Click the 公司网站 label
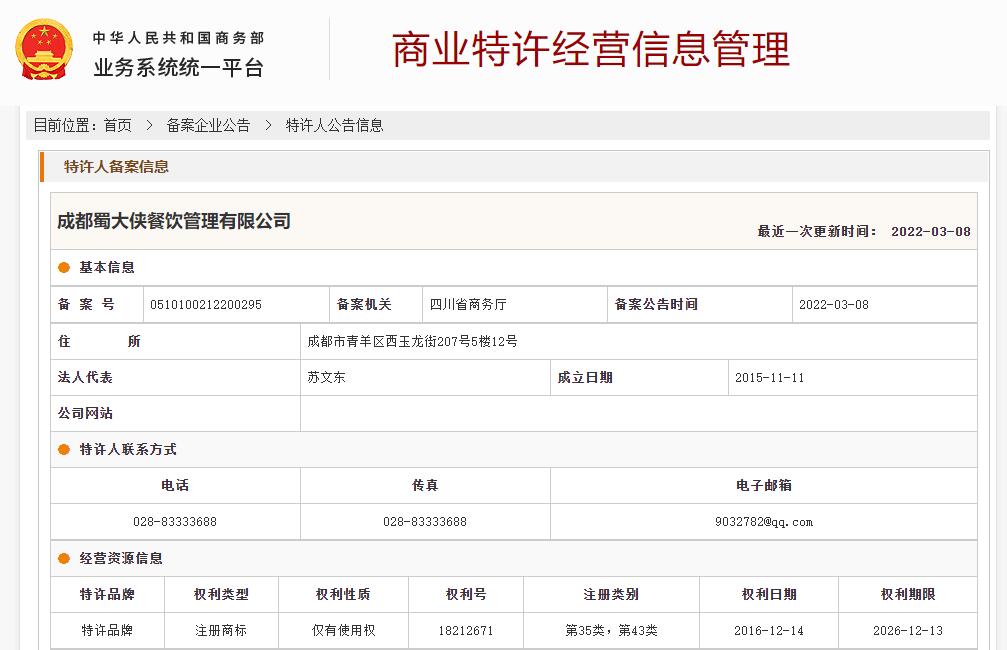Screen dimensions: 1007x650 (85, 413)
